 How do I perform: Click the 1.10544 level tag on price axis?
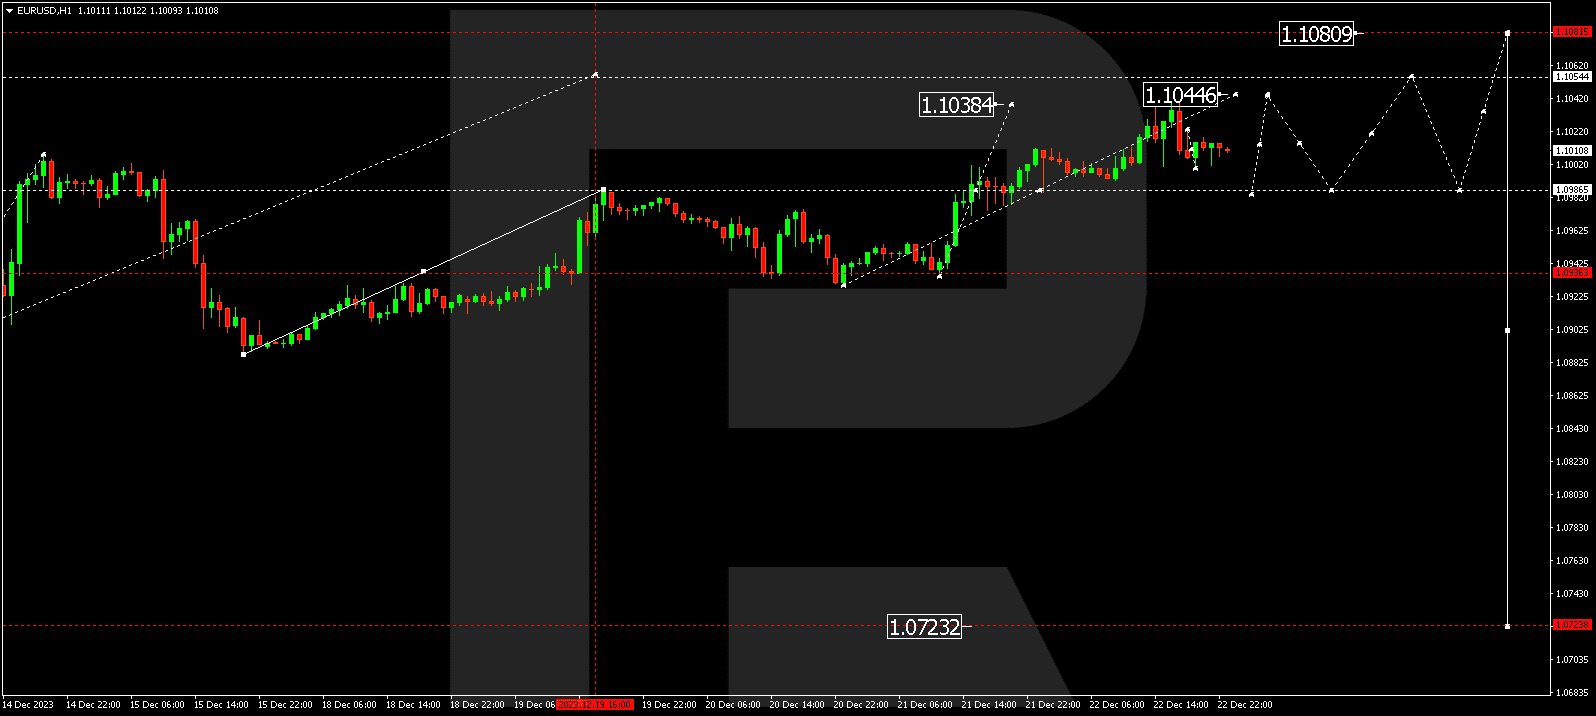point(1572,77)
